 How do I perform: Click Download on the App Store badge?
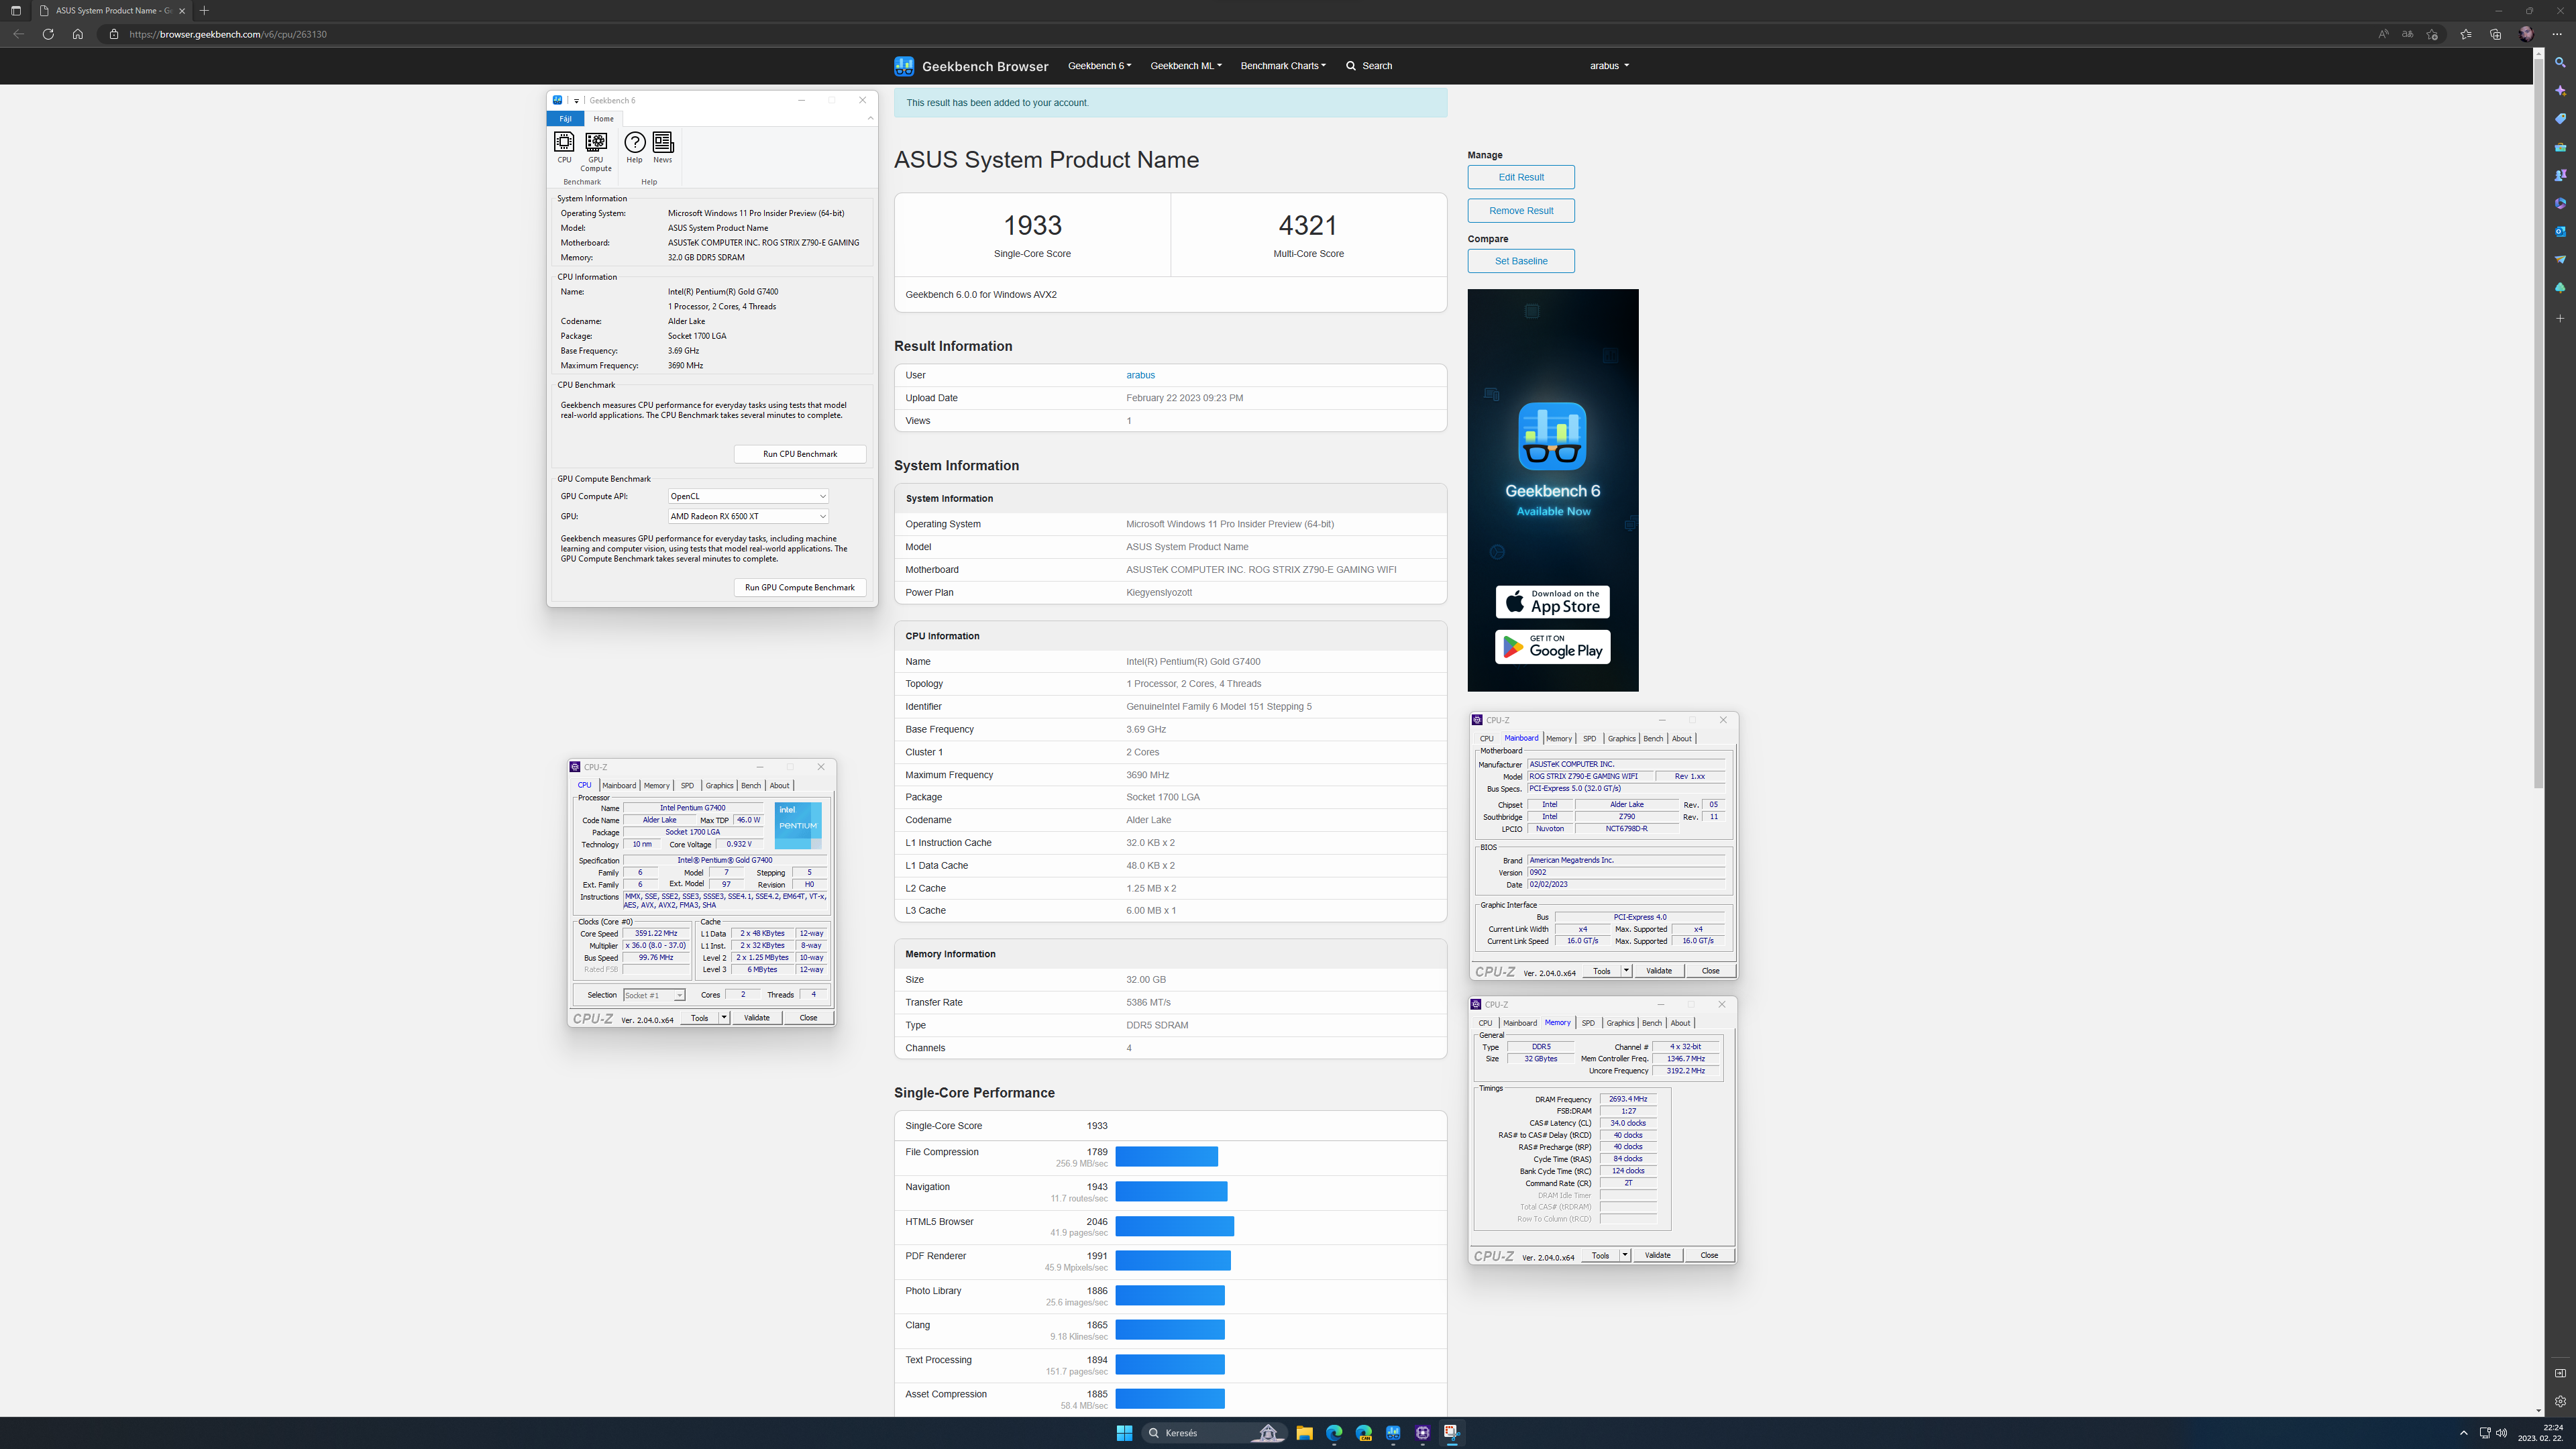point(1552,602)
